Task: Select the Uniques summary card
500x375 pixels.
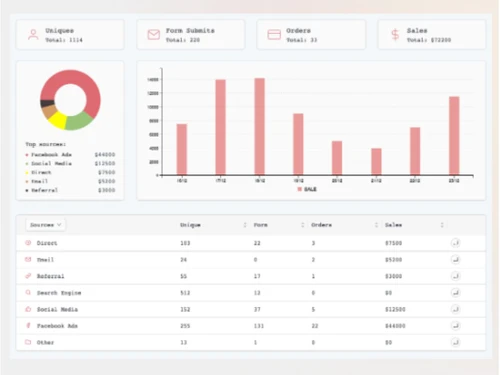Action: (x=70, y=35)
